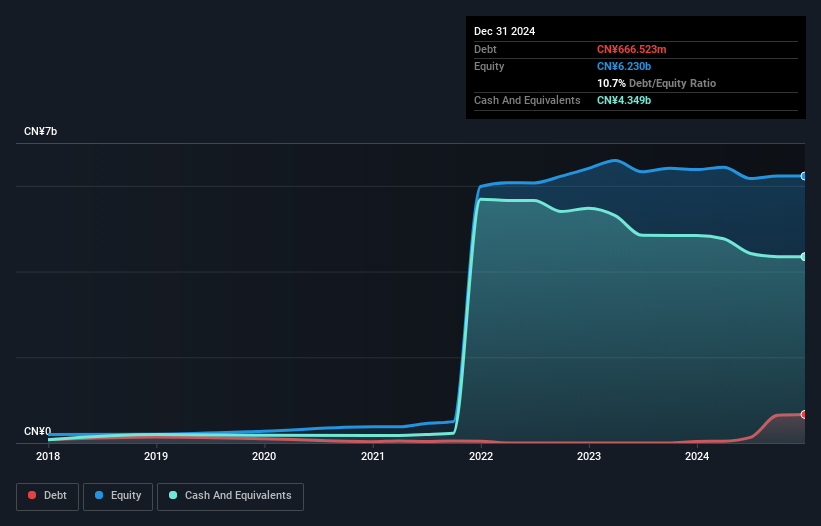Click the 10.7% Debt/Equity Ratio text
The height and width of the screenshot is (526, 821).
click(x=656, y=83)
